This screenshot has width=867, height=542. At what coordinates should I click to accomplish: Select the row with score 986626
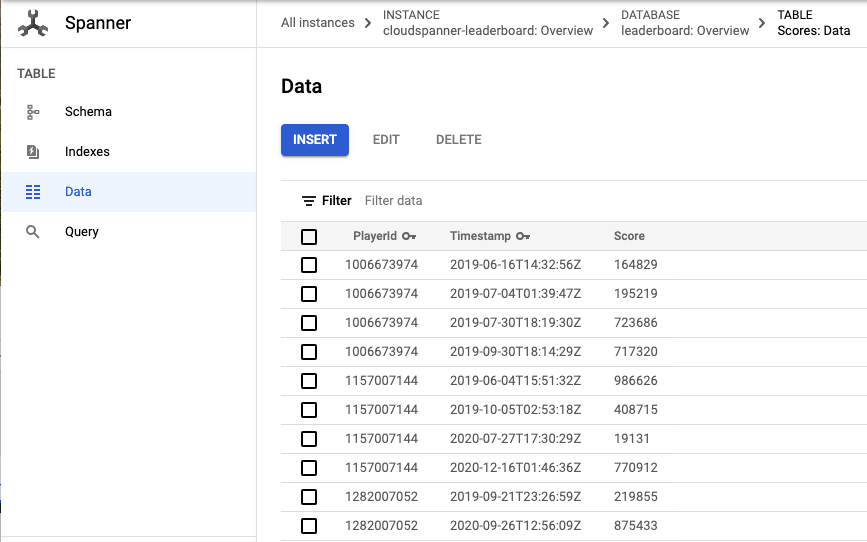(309, 381)
